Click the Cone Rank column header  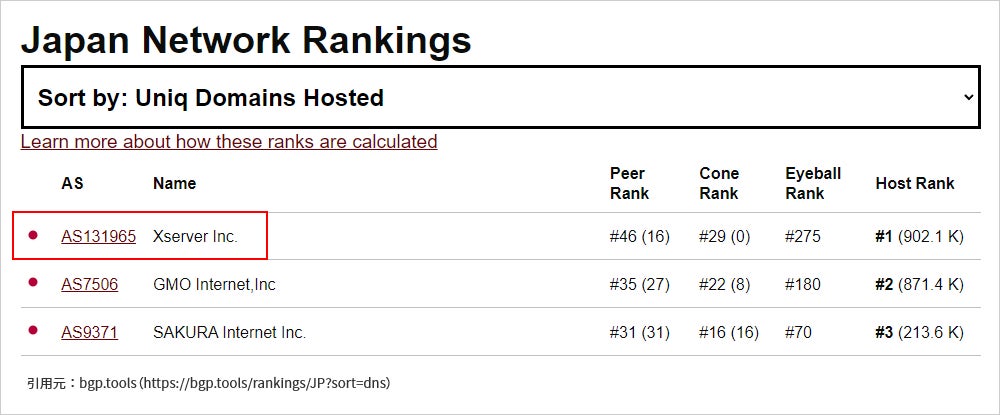pos(719,184)
